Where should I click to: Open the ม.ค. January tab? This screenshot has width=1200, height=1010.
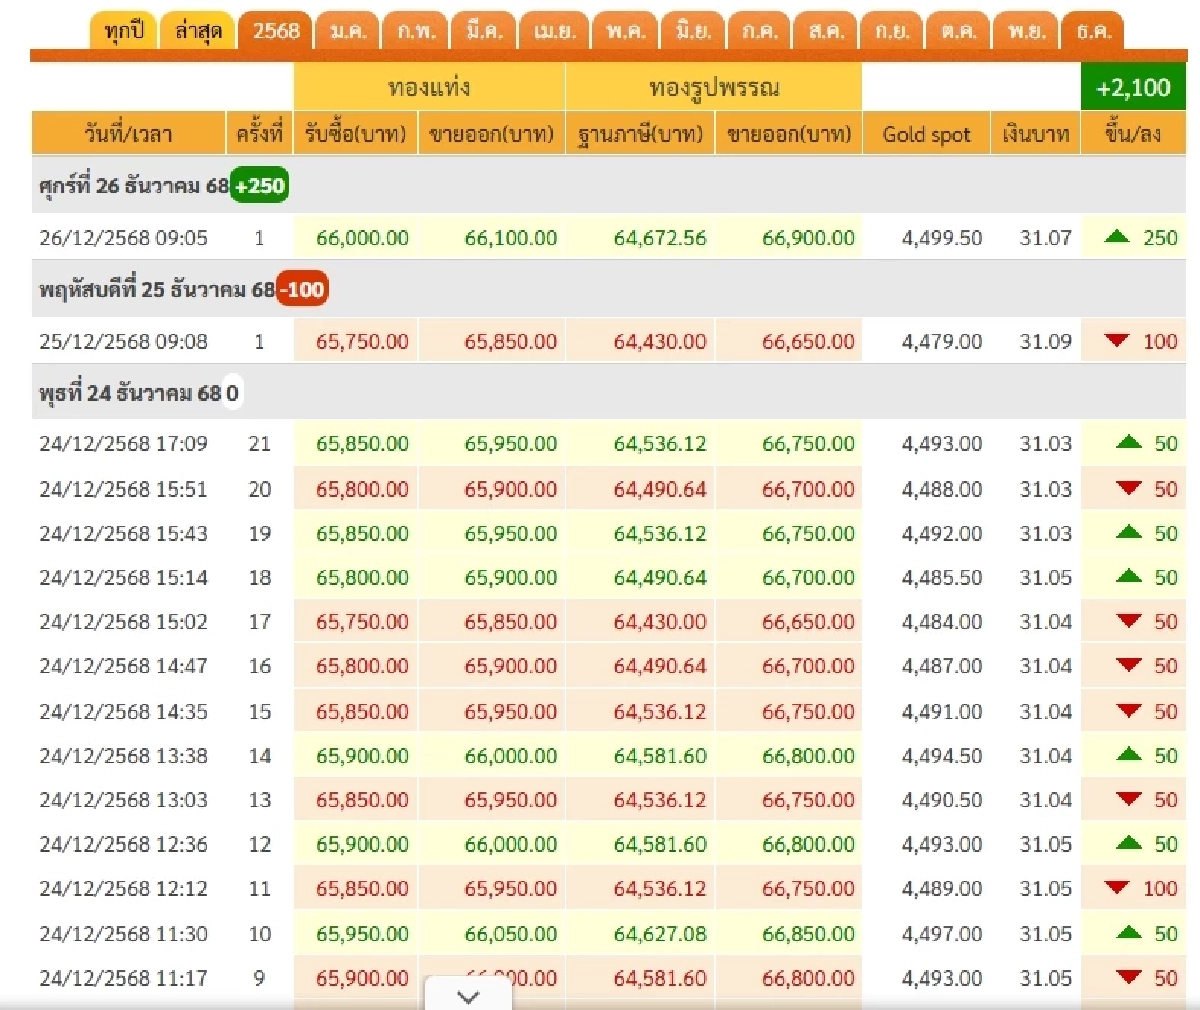pos(347,30)
